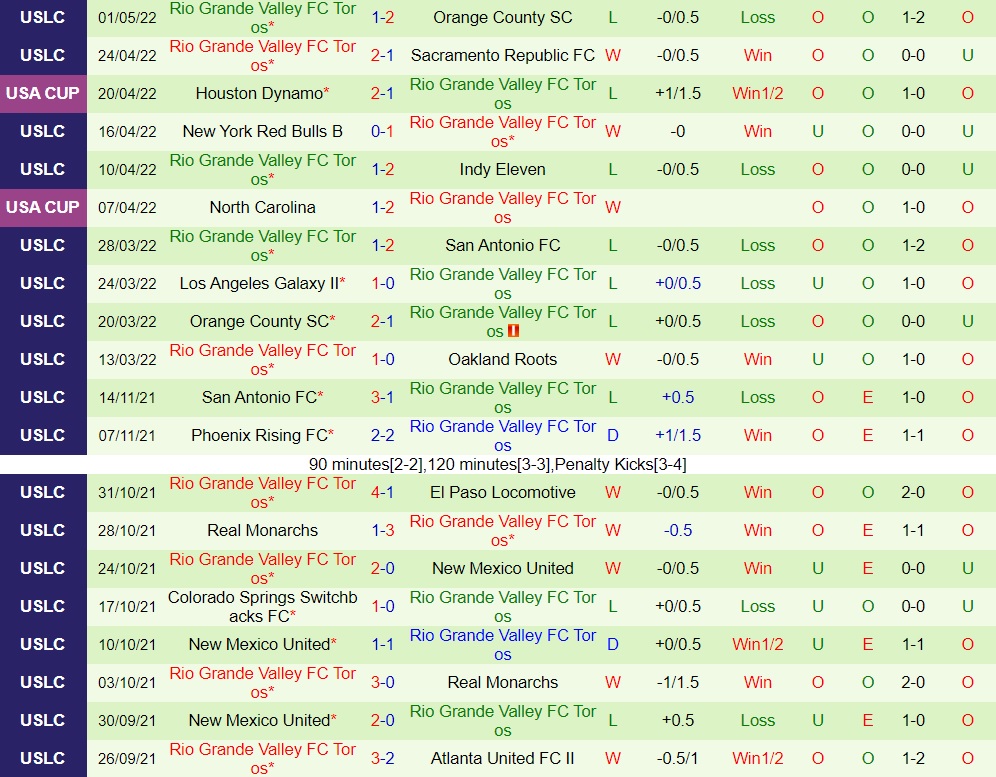Click the 2-0 score of the 30/09/21 match
Viewport: 996px width, 777px height.
pos(382,720)
